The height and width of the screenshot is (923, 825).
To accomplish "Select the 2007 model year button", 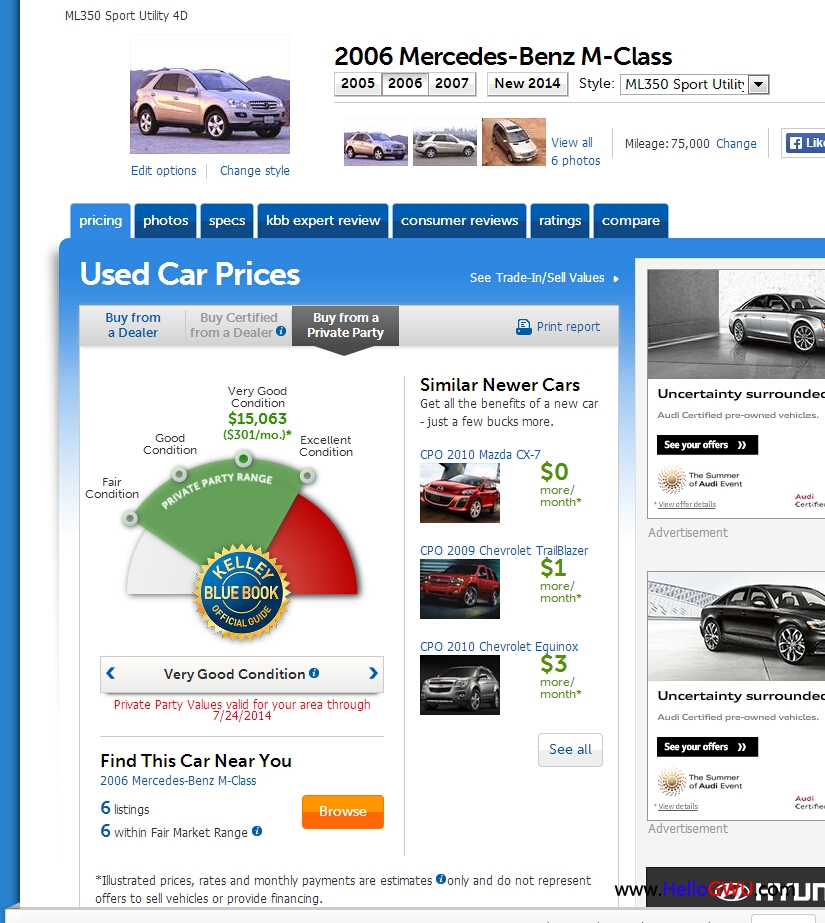I will (x=452, y=84).
